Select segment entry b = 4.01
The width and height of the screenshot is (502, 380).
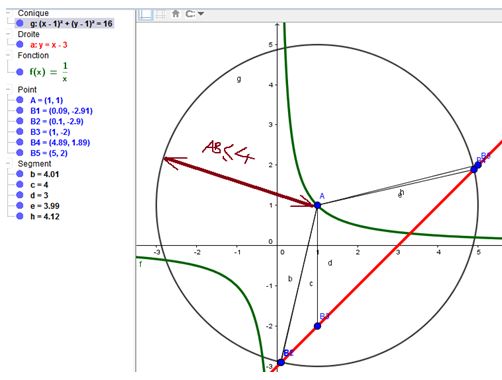[x=44, y=174]
